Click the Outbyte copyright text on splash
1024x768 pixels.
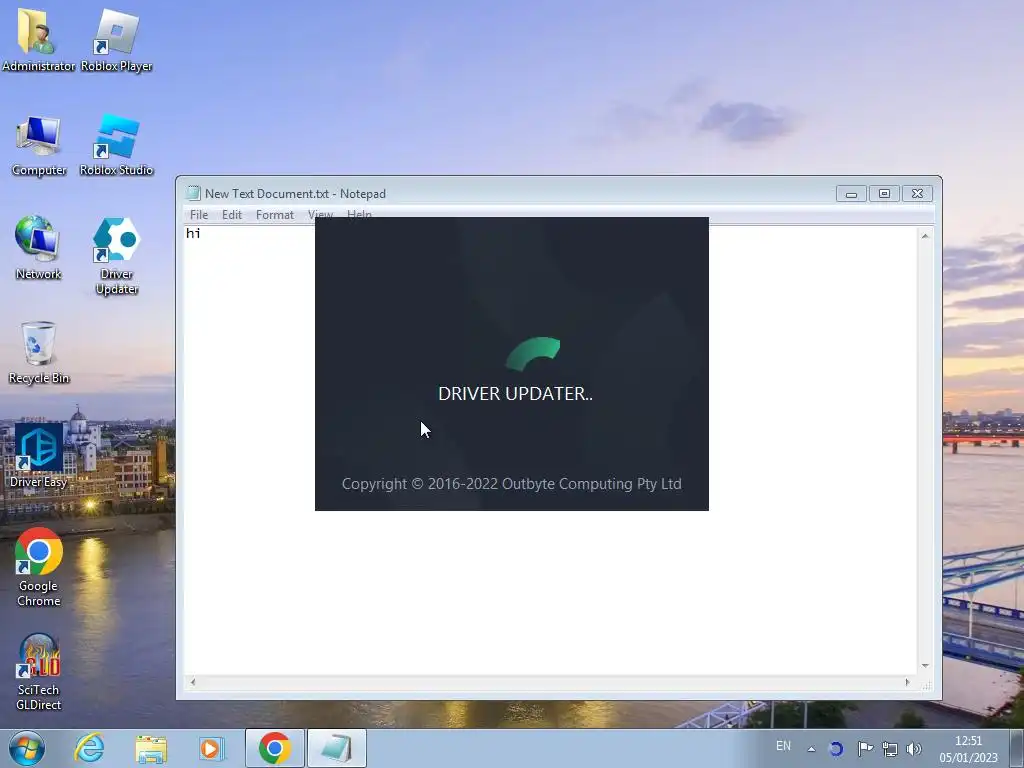coord(511,484)
